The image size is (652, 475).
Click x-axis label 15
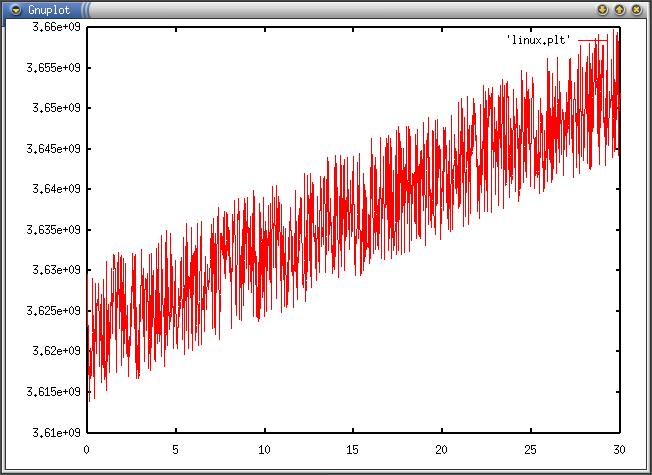pyautogui.click(x=353, y=450)
